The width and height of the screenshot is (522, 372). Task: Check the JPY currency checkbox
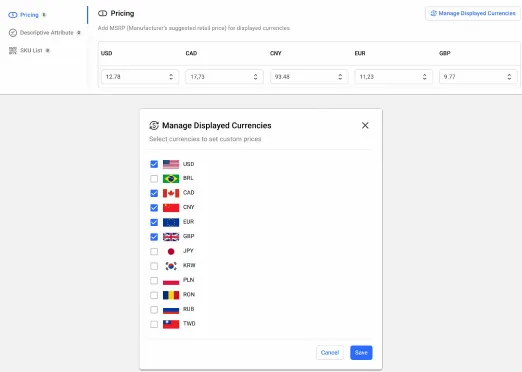[x=154, y=251]
